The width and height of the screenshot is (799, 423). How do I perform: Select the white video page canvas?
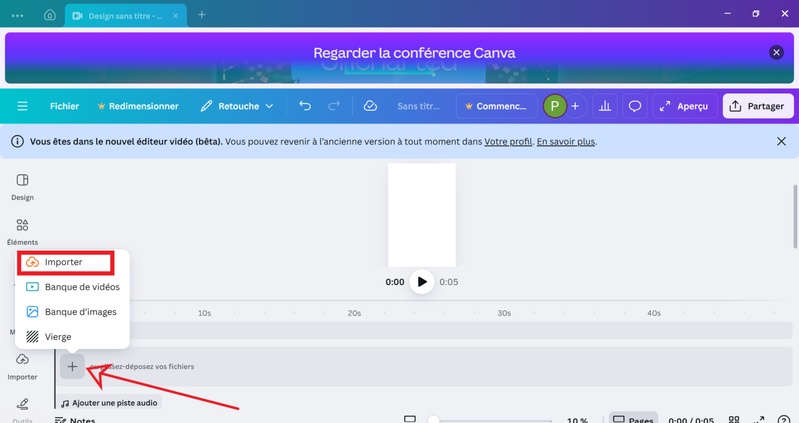[x=422, y=215]
